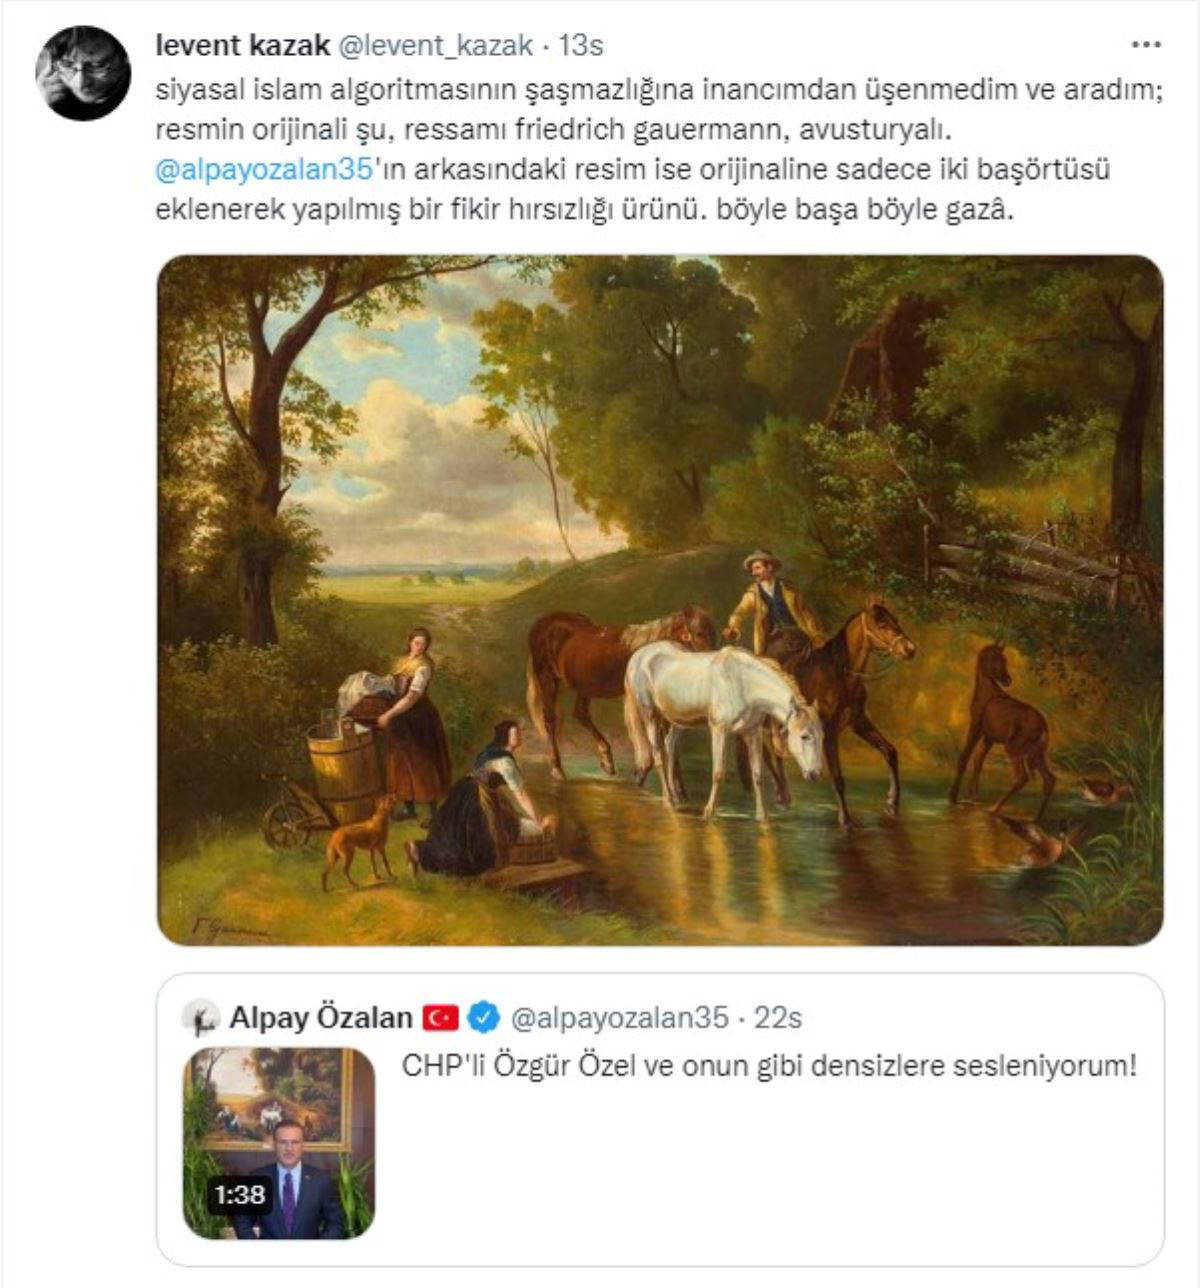Open quoted tweet text about Özgür Özel
This screenshot has height=1288, width=1200.
tap(770, 1066)
